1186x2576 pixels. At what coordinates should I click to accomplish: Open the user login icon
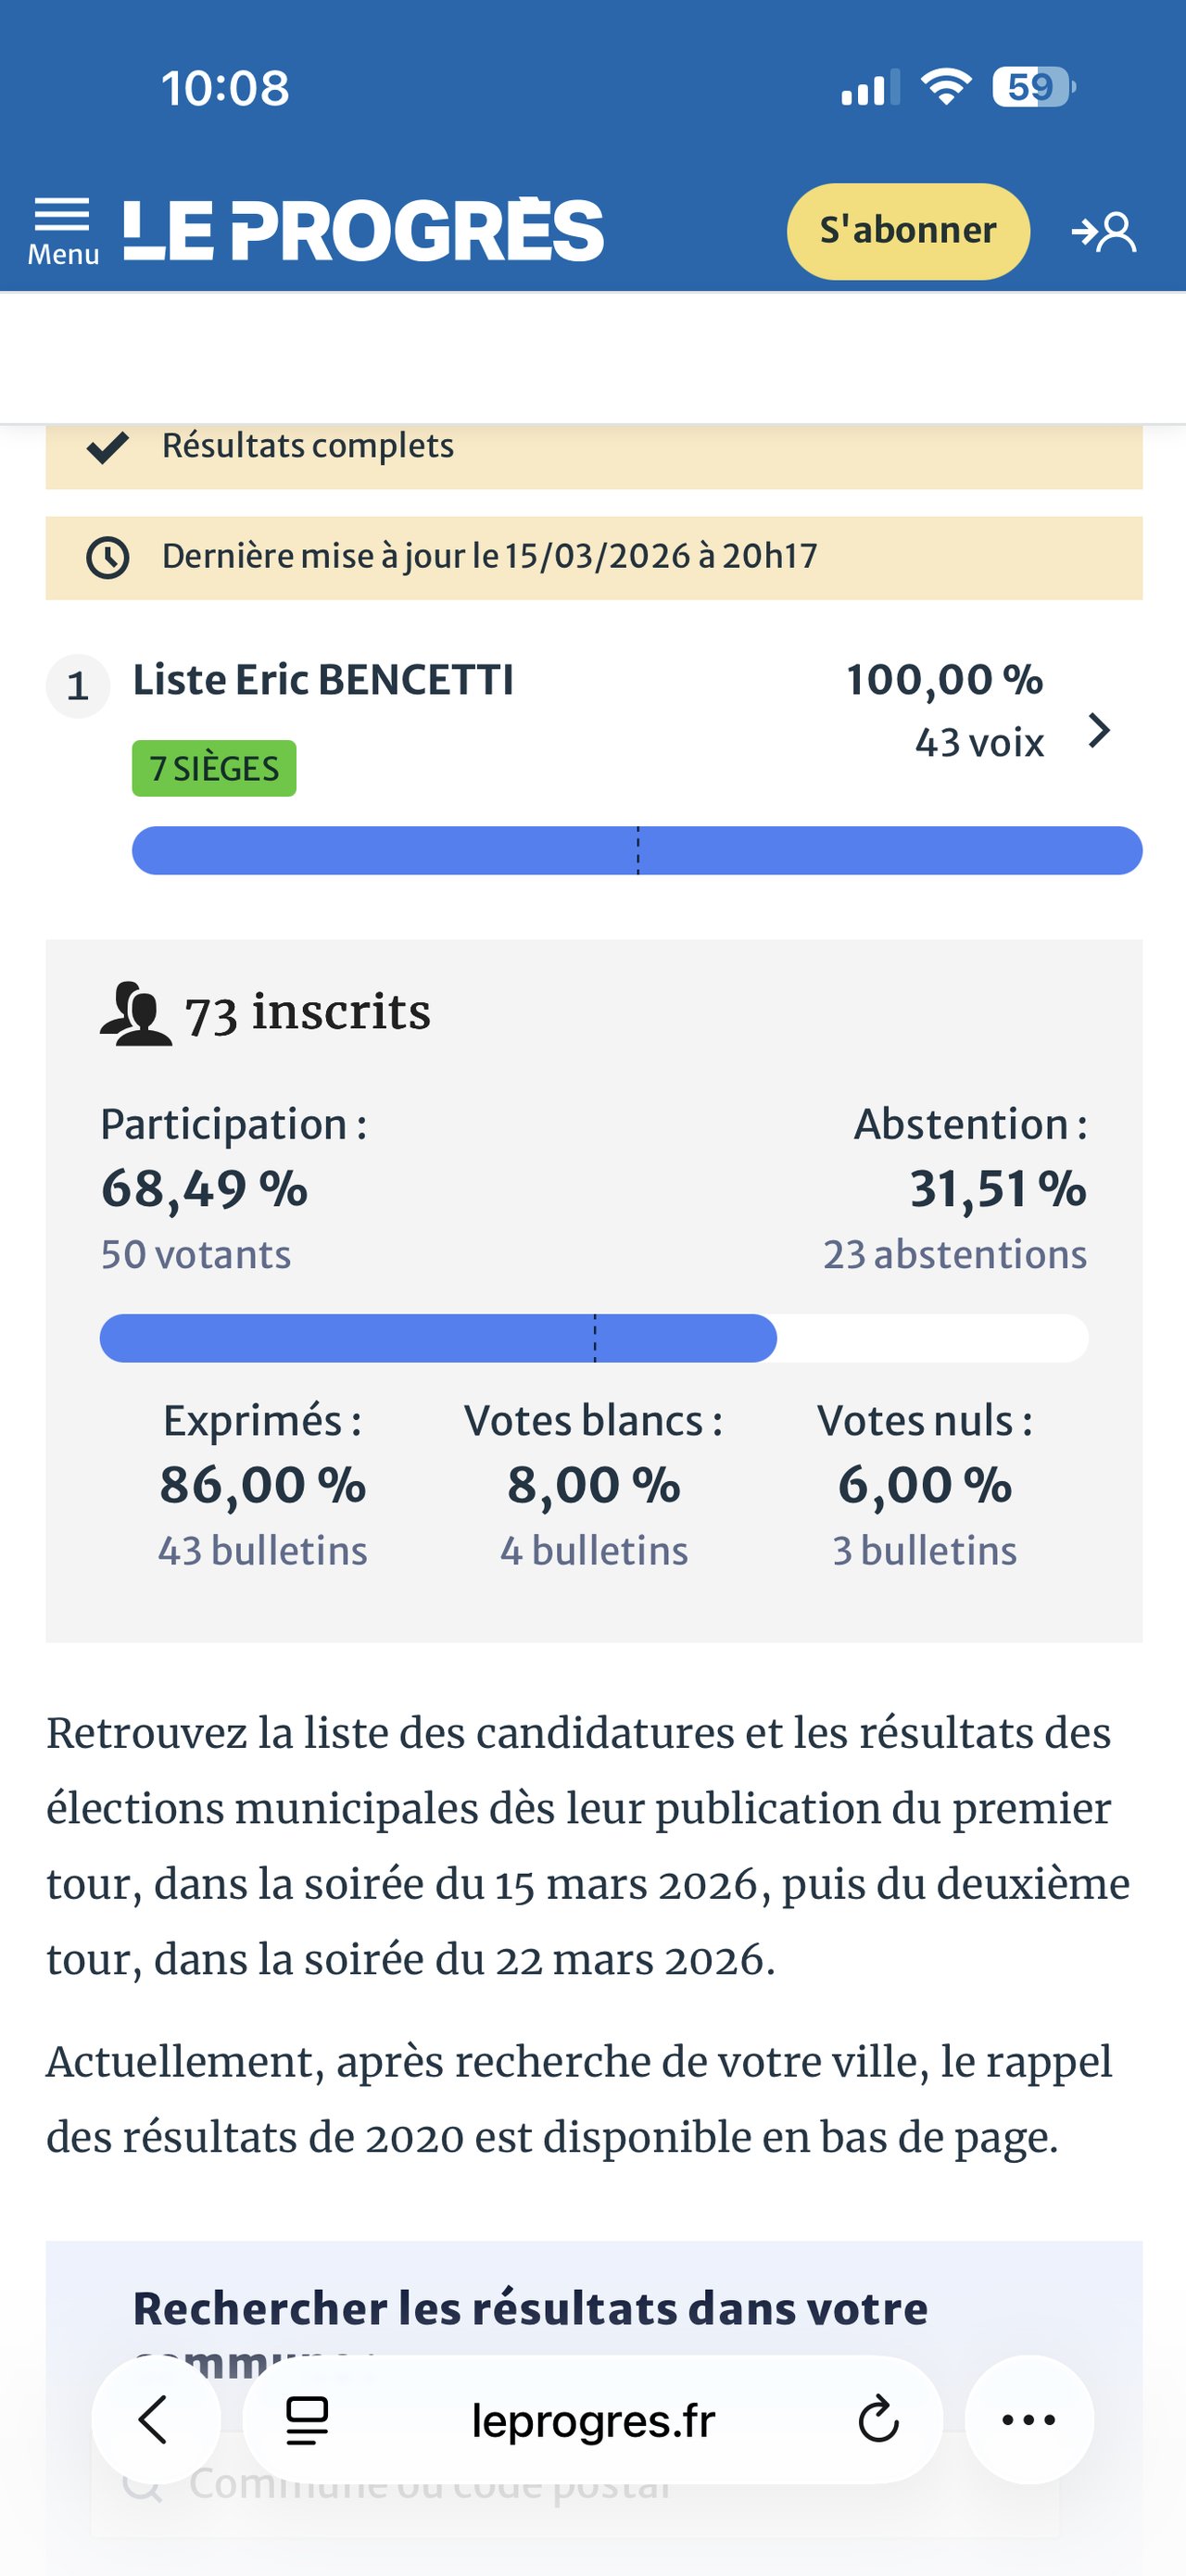click(x=1104, y=232)
